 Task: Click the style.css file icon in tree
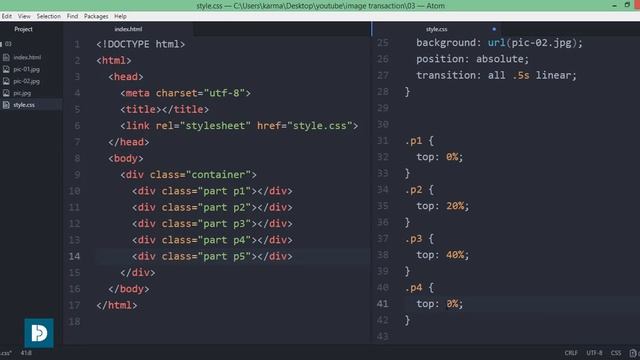[x=6, y=105]
